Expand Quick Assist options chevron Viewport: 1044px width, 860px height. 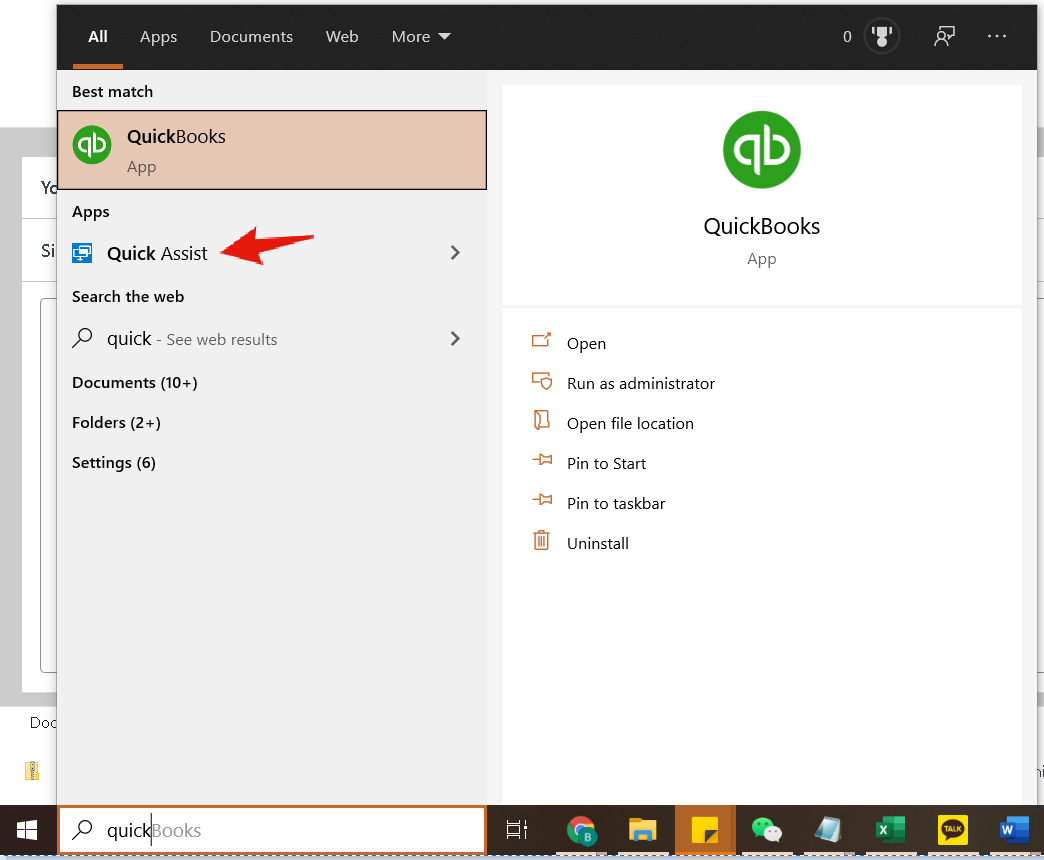click(455, 253)
